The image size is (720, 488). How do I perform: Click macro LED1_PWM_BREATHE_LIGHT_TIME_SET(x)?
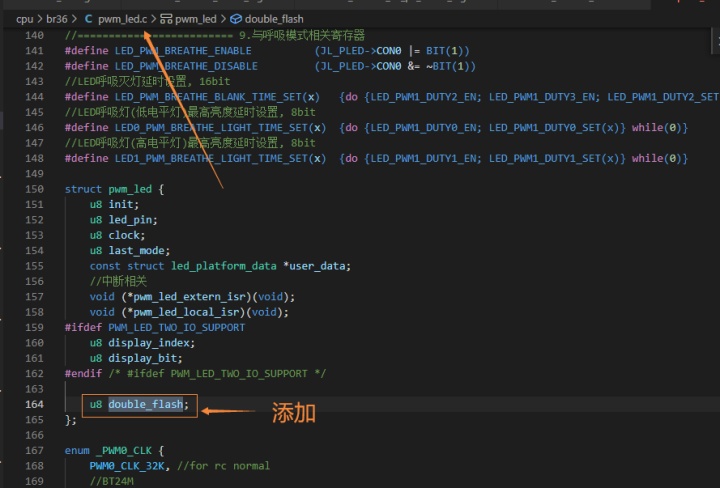click(x=220, y=158)
